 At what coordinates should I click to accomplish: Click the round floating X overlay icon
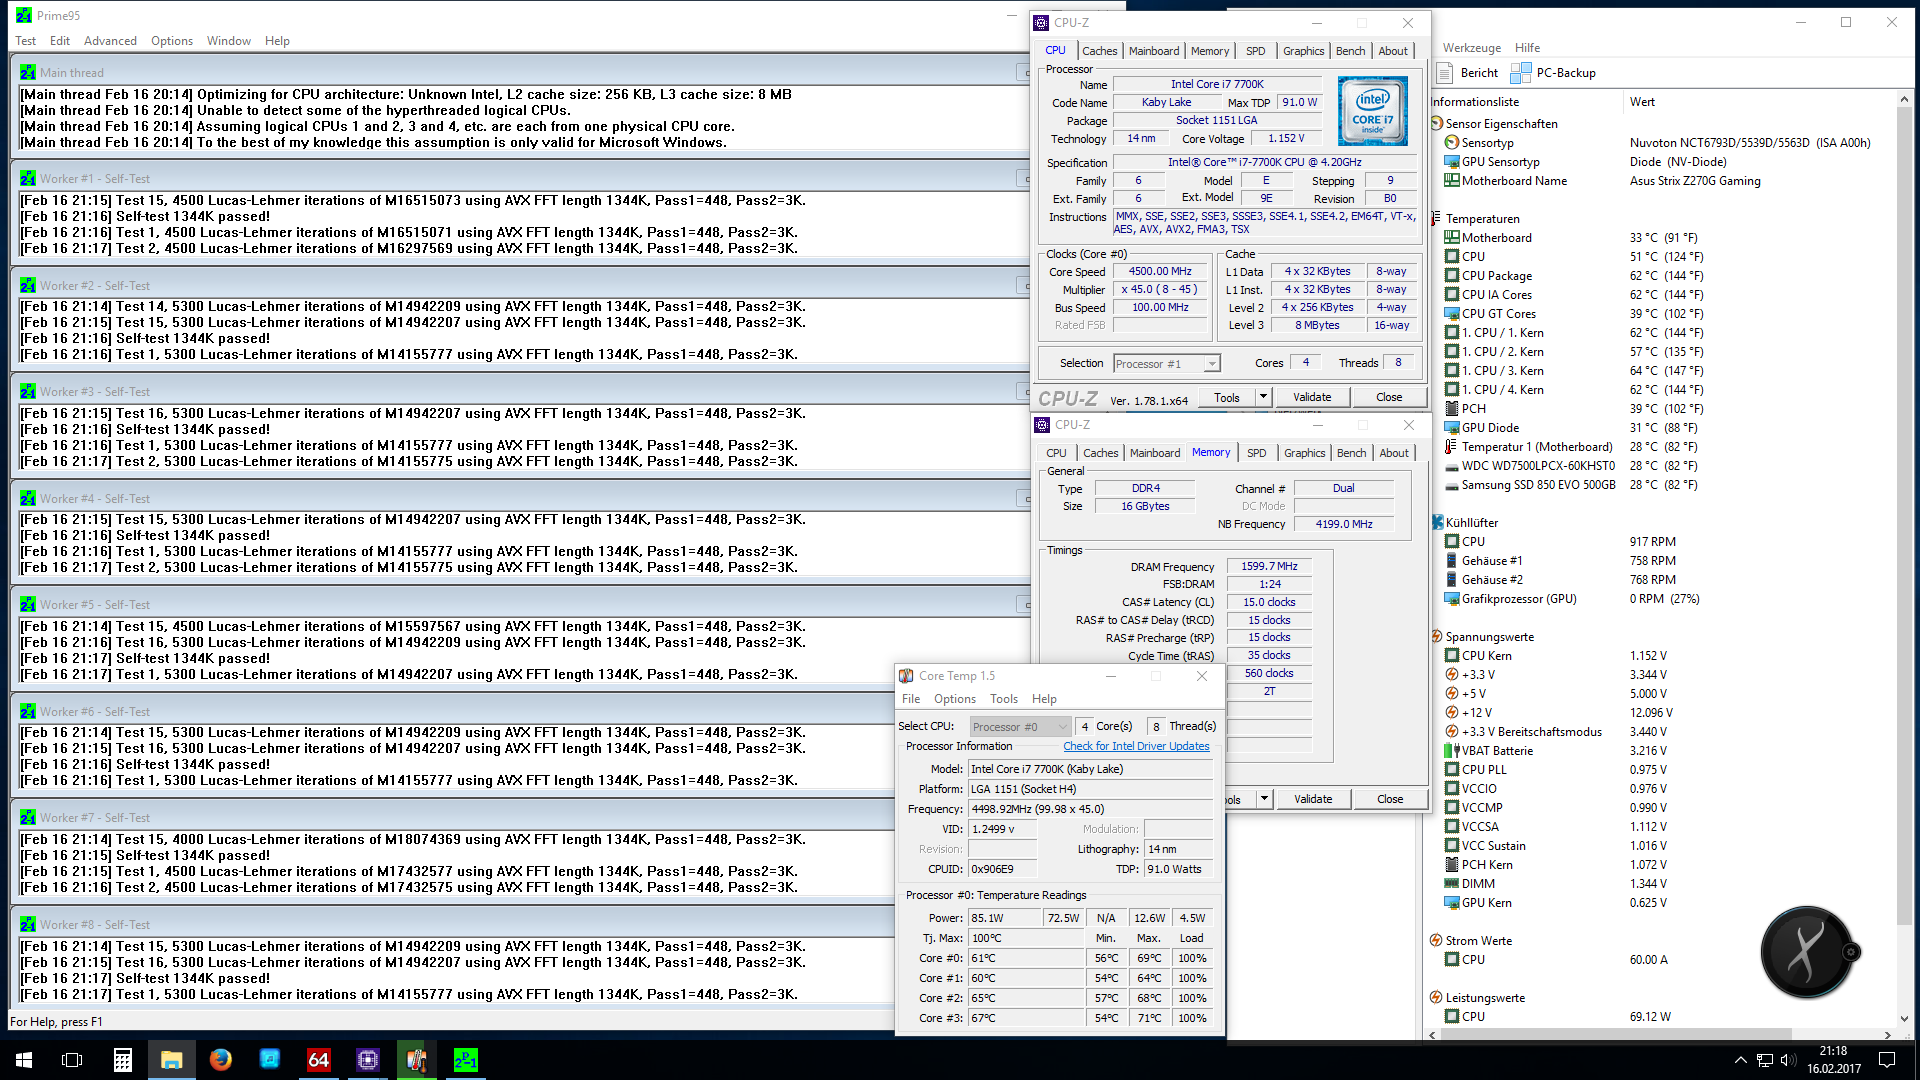pos(1806,951)
